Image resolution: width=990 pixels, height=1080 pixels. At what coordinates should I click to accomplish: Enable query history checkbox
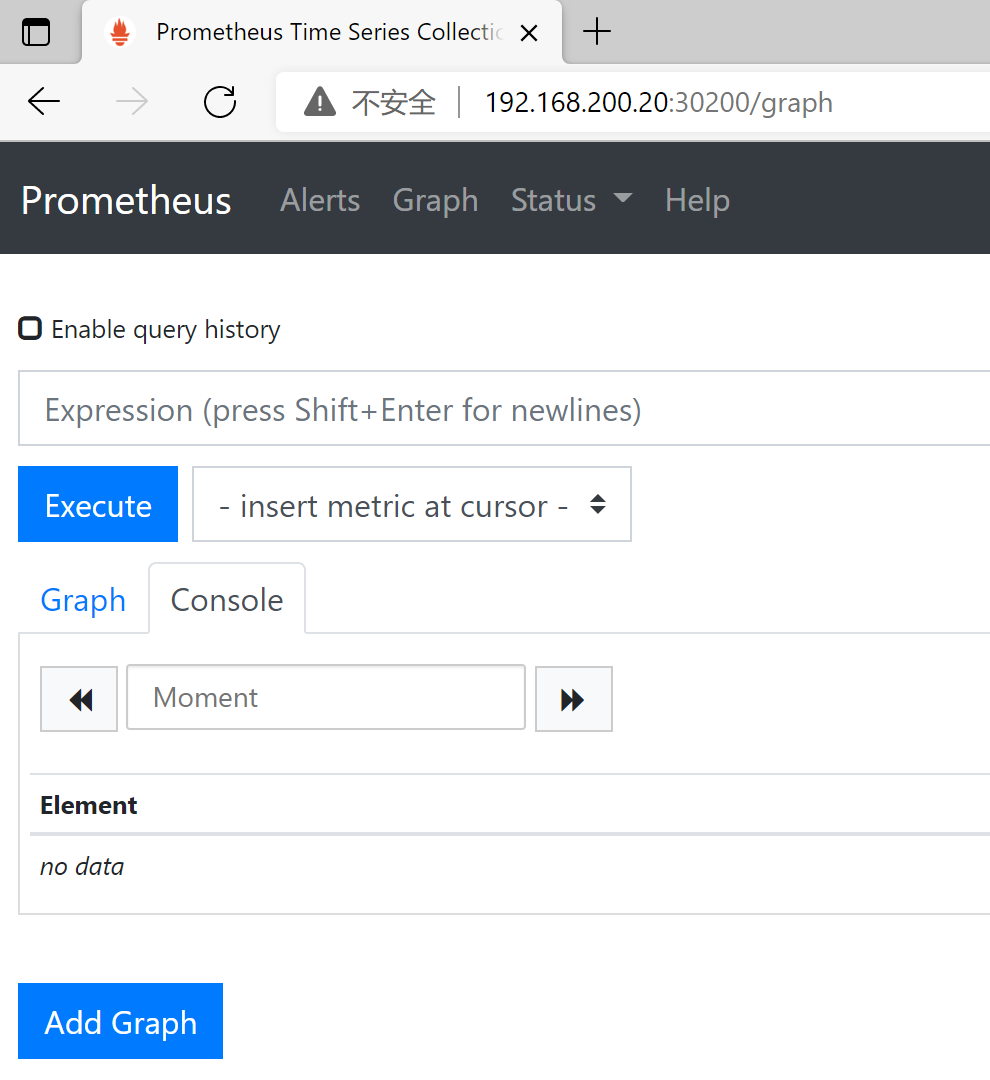31,329
